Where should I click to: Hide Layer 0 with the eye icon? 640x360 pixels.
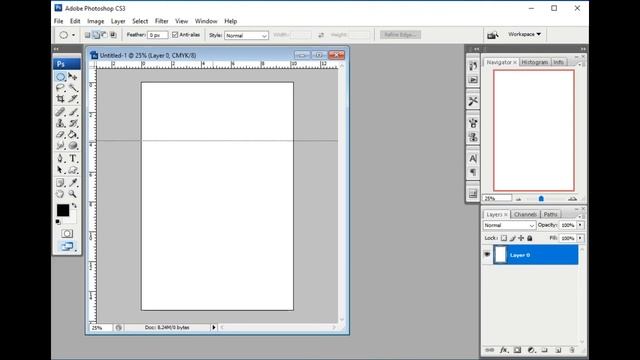coord(487,255)
